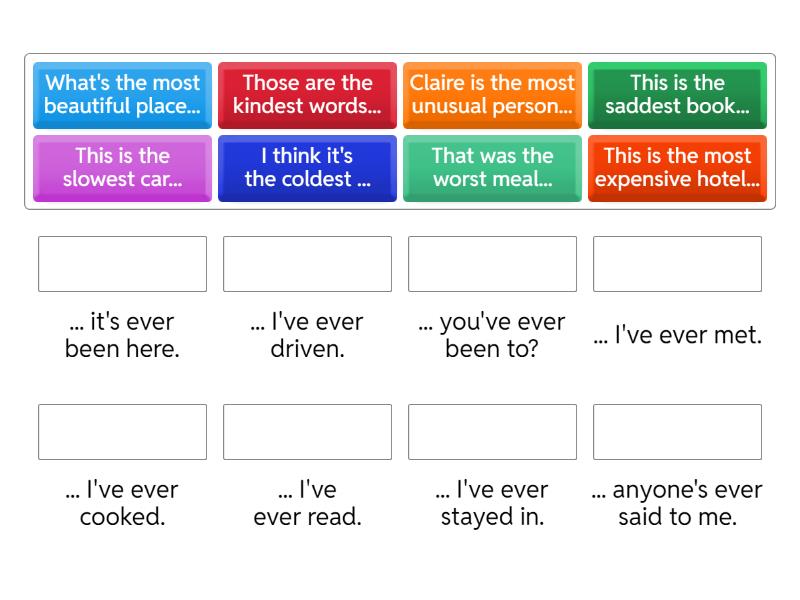
Task: Select the purple 'This is the slowest car…' card
Action: coord(122,167)
